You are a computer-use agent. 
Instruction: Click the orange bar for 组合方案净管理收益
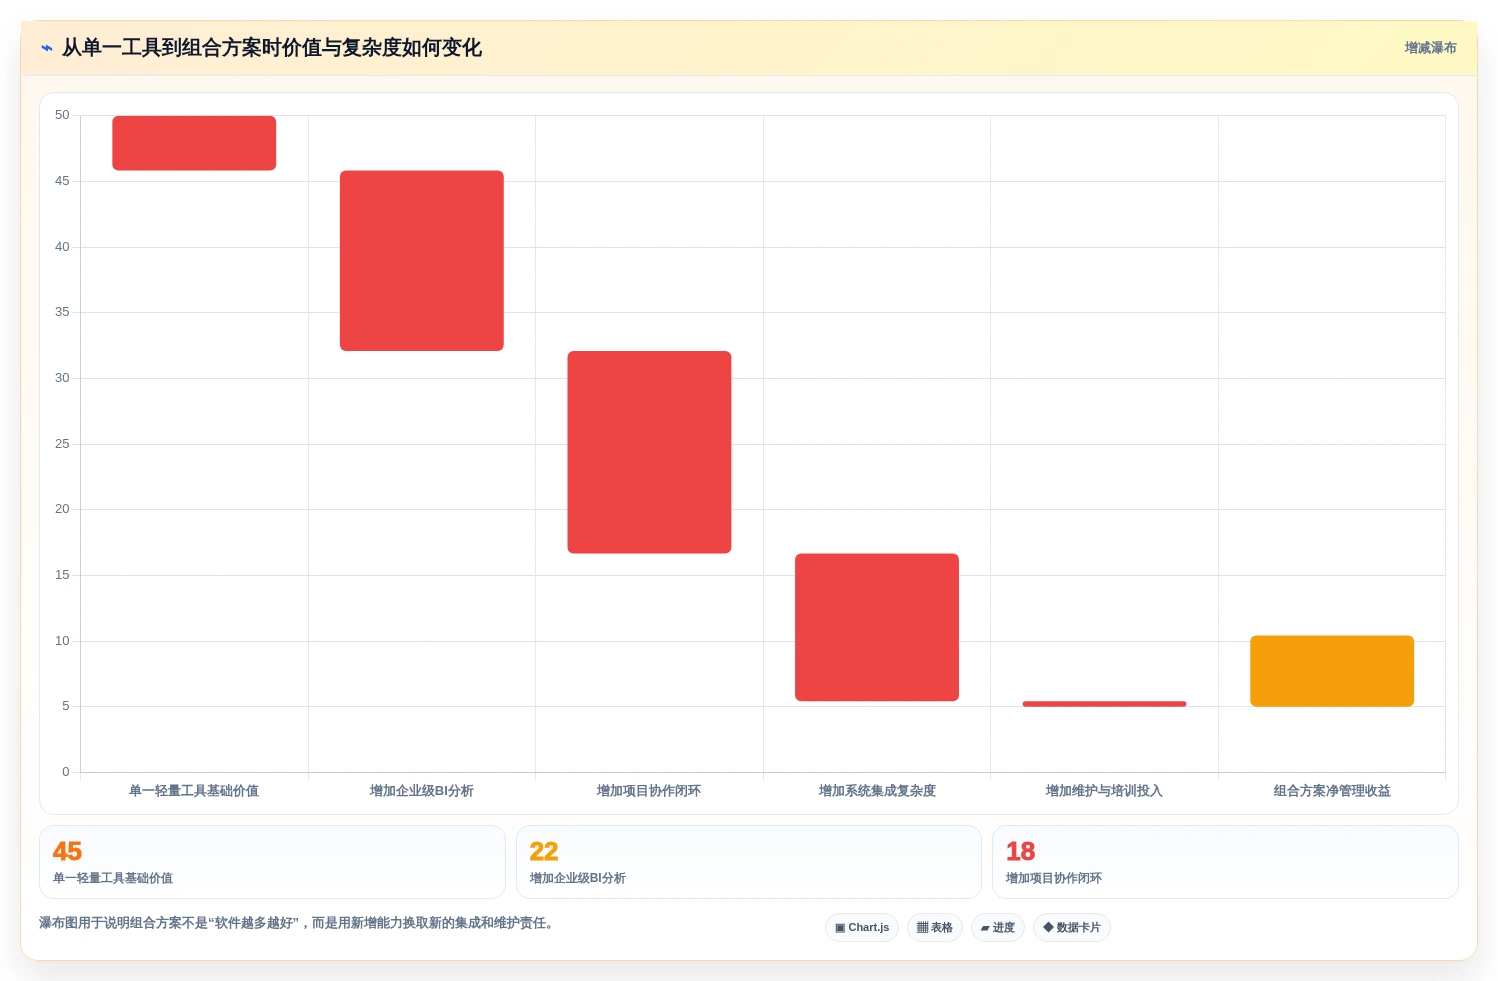[1332, 671]
